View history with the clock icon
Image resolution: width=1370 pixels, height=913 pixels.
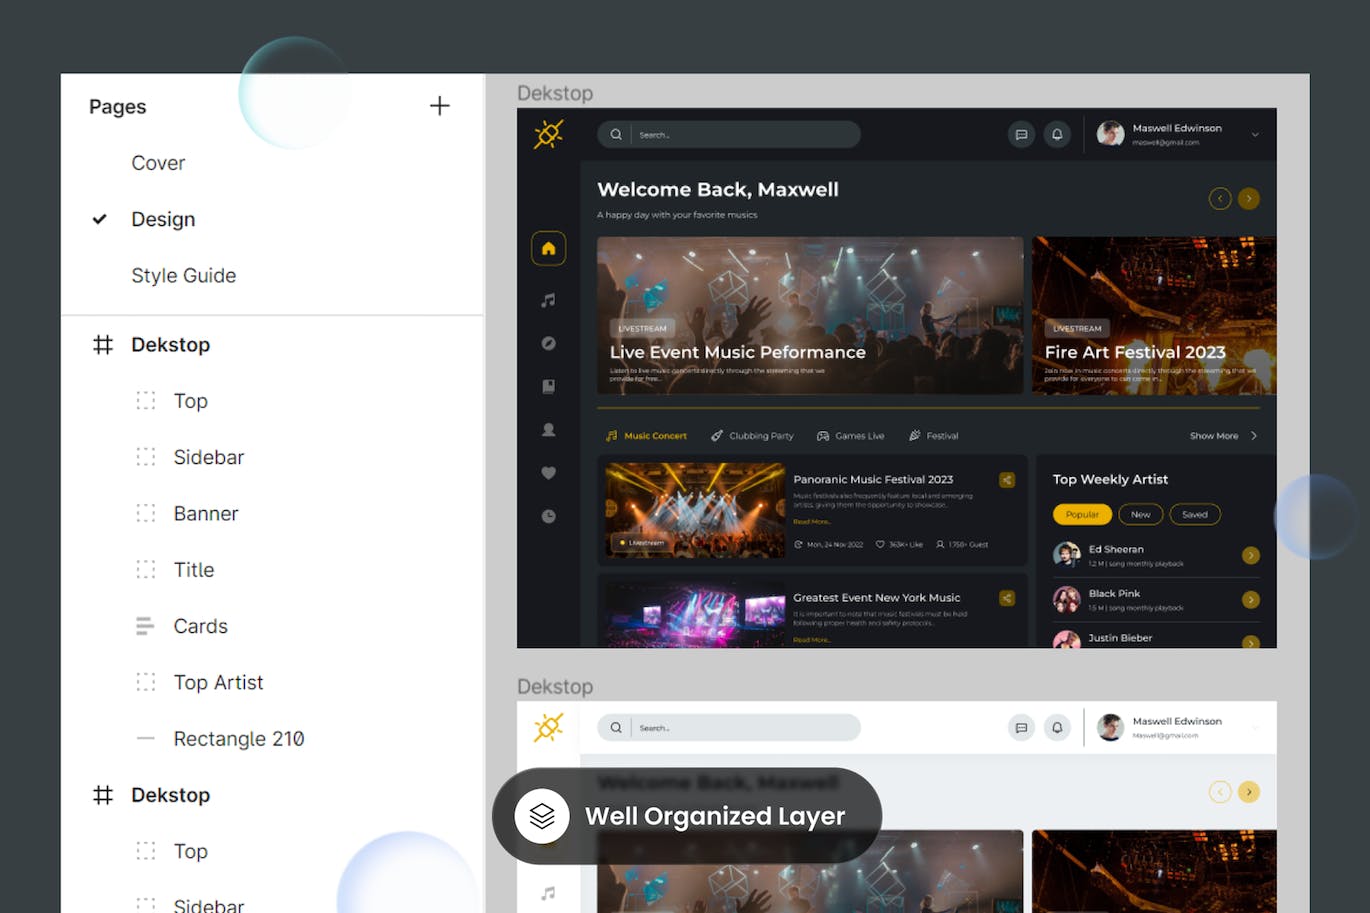coord(548,516)
